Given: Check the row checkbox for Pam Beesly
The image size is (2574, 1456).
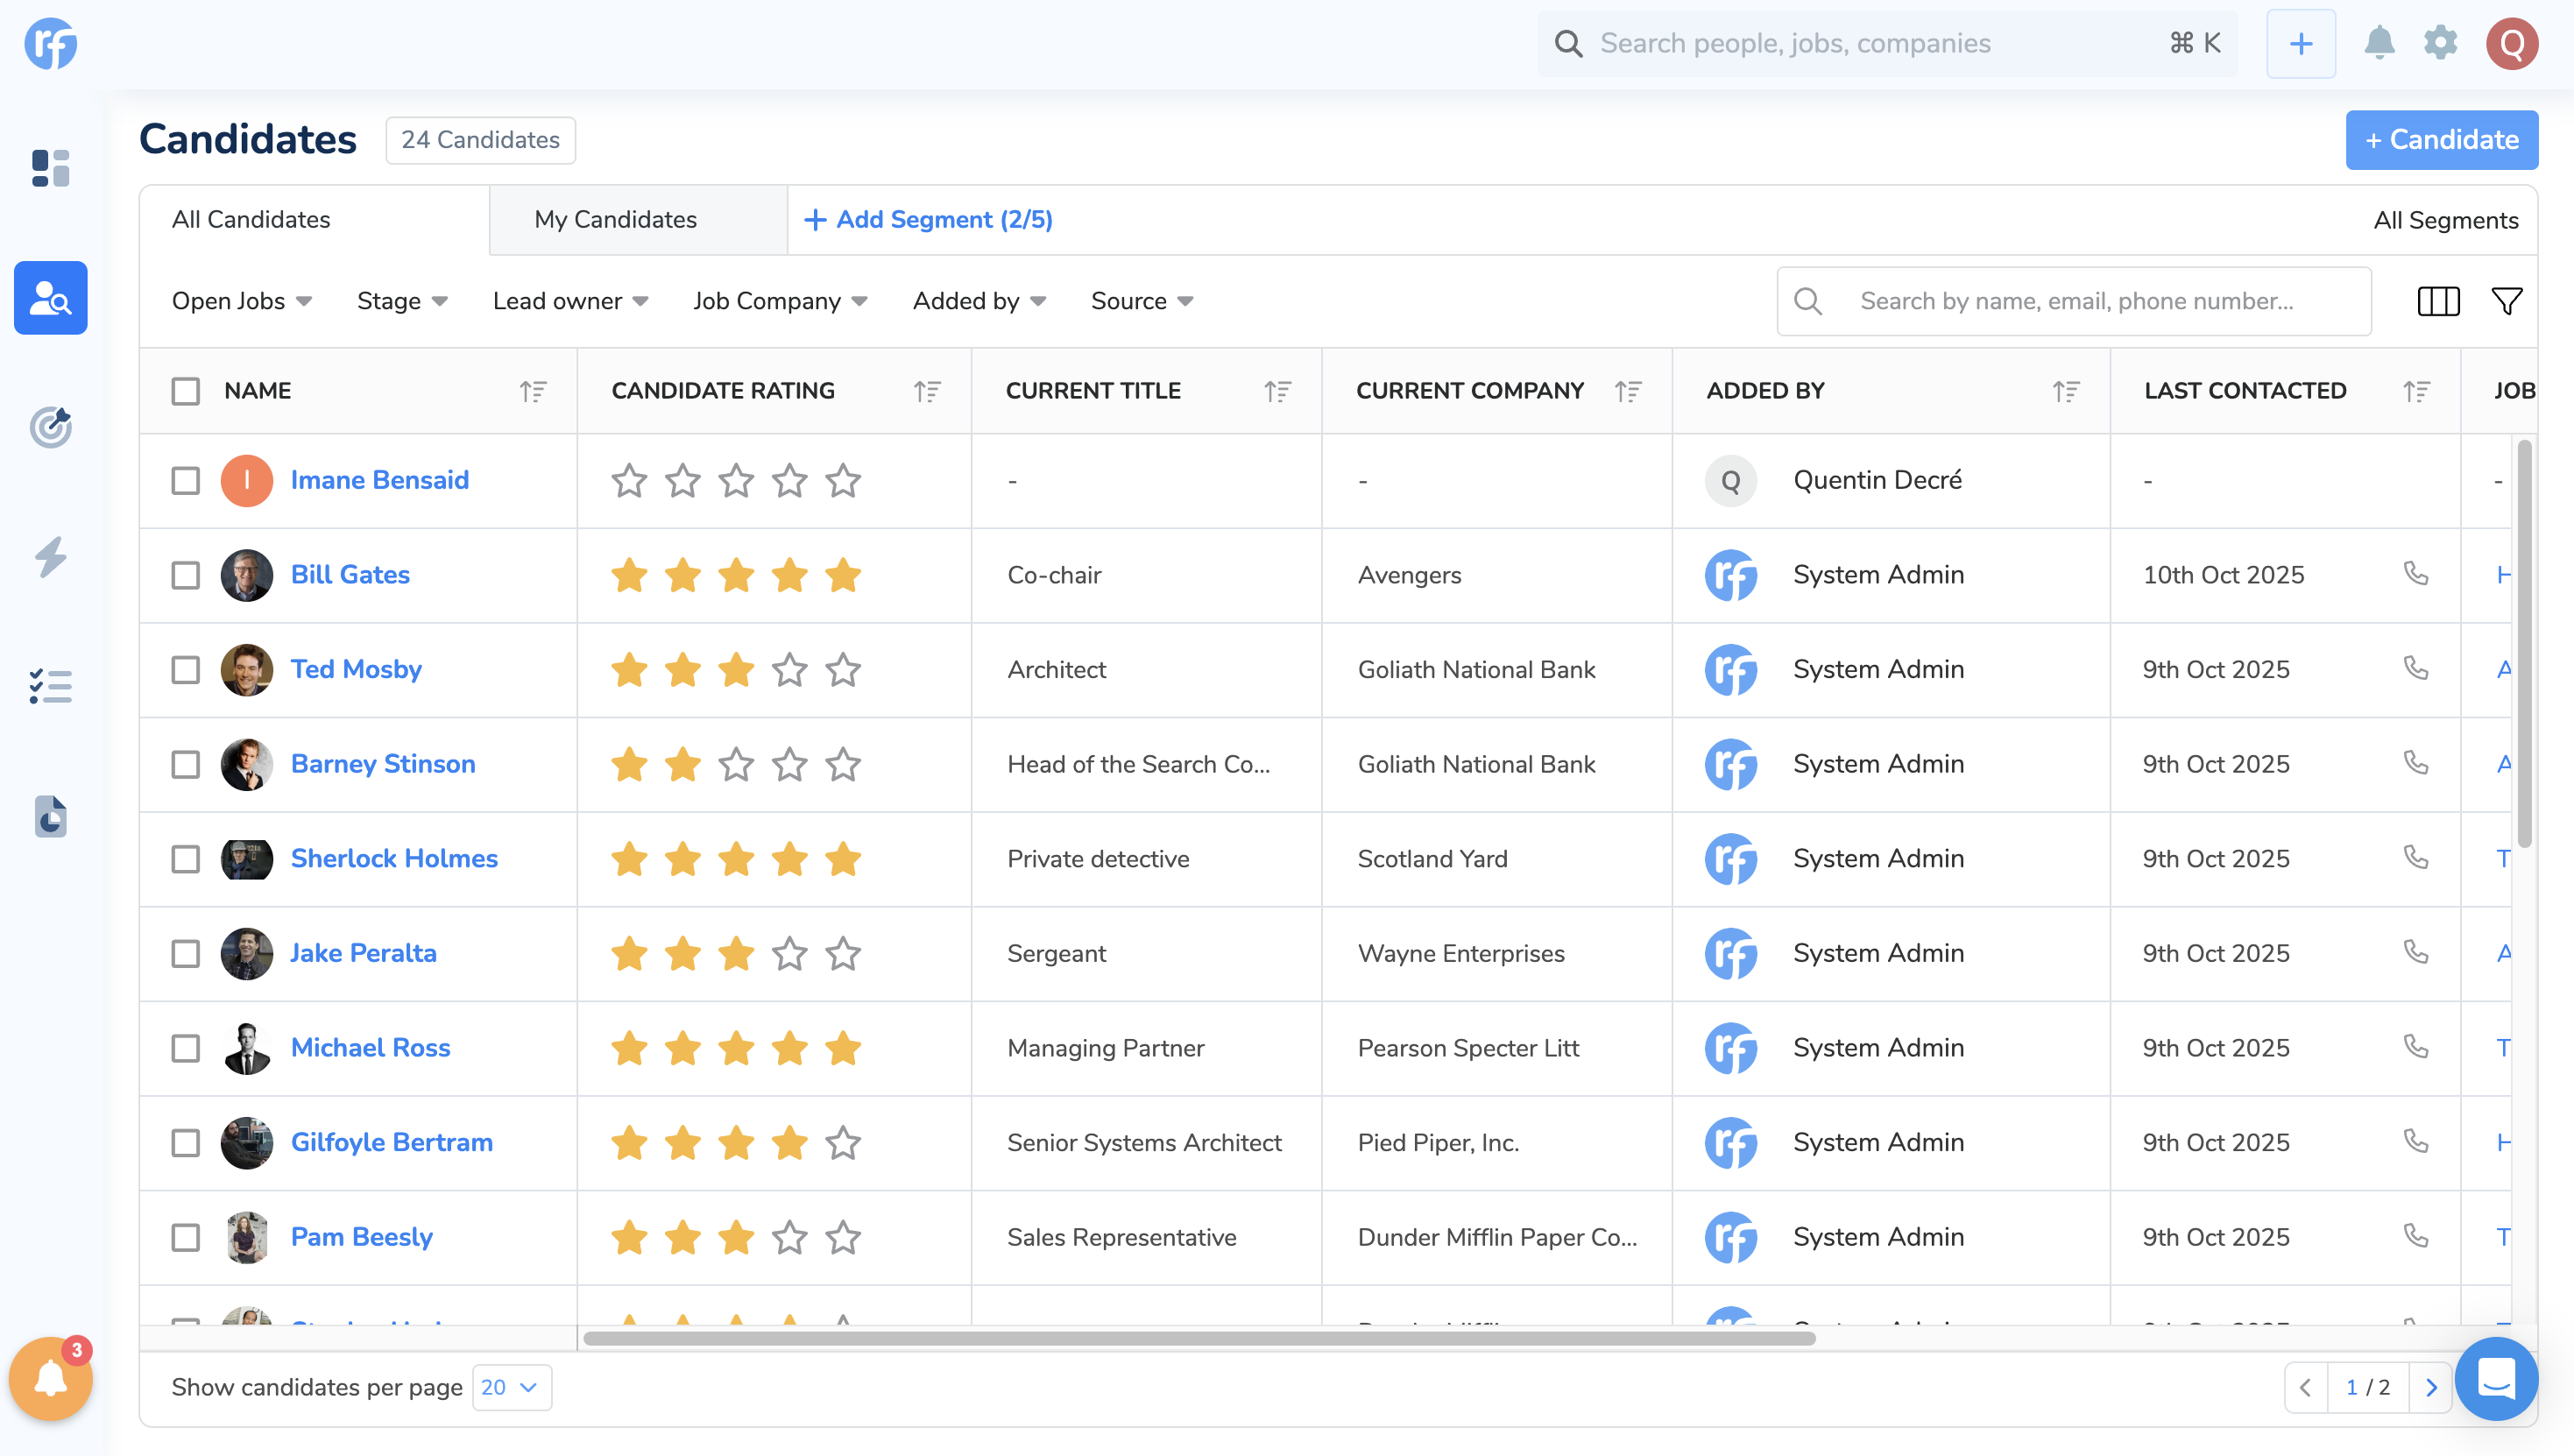Looking at the screenshot, I should click(185, 1237).
